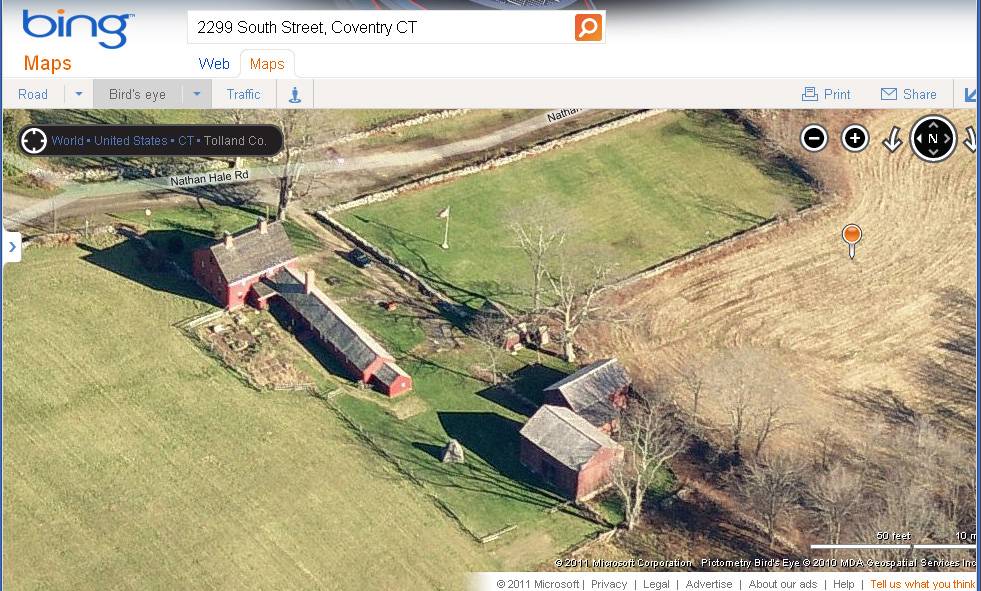Rotate view with left curved arrow
The image size is (981, 591).
coord(893,139)
